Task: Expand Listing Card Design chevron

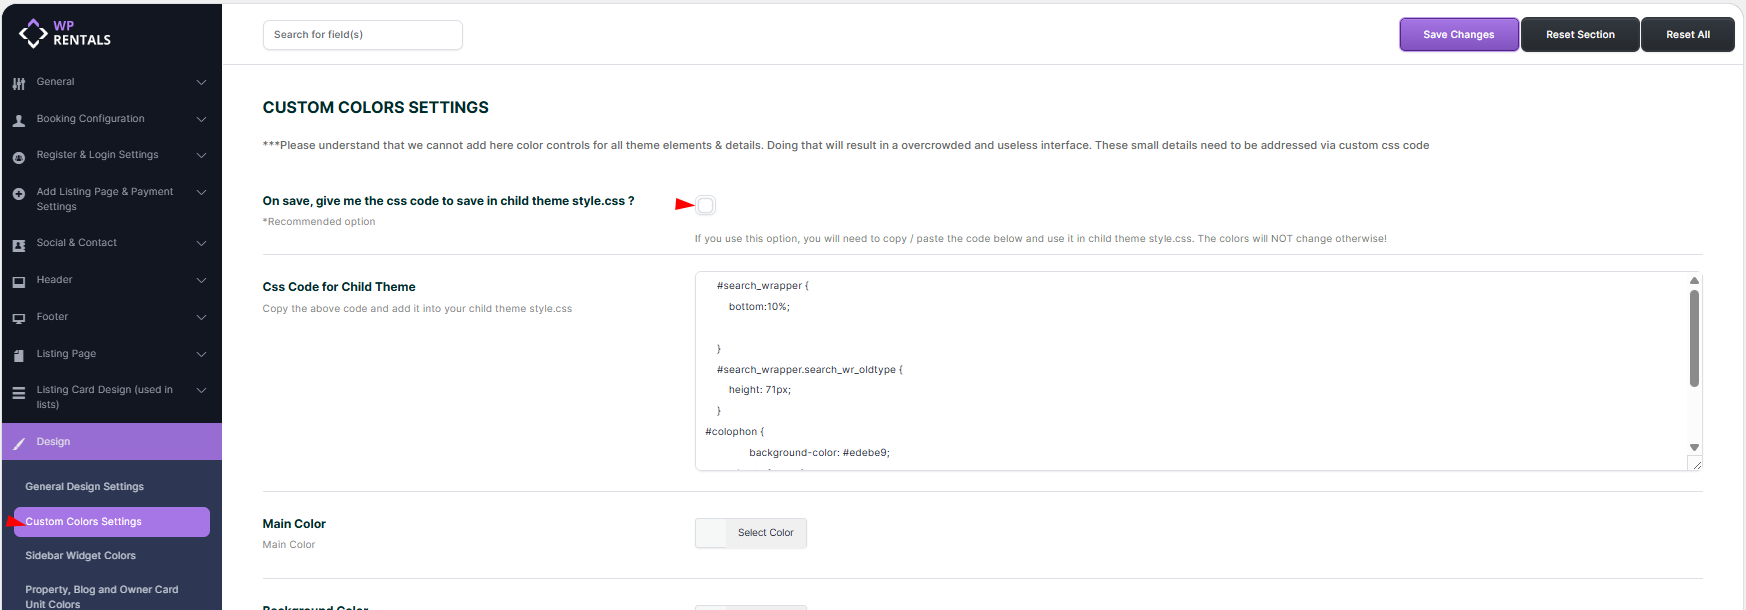Action: tap(201, 390)
